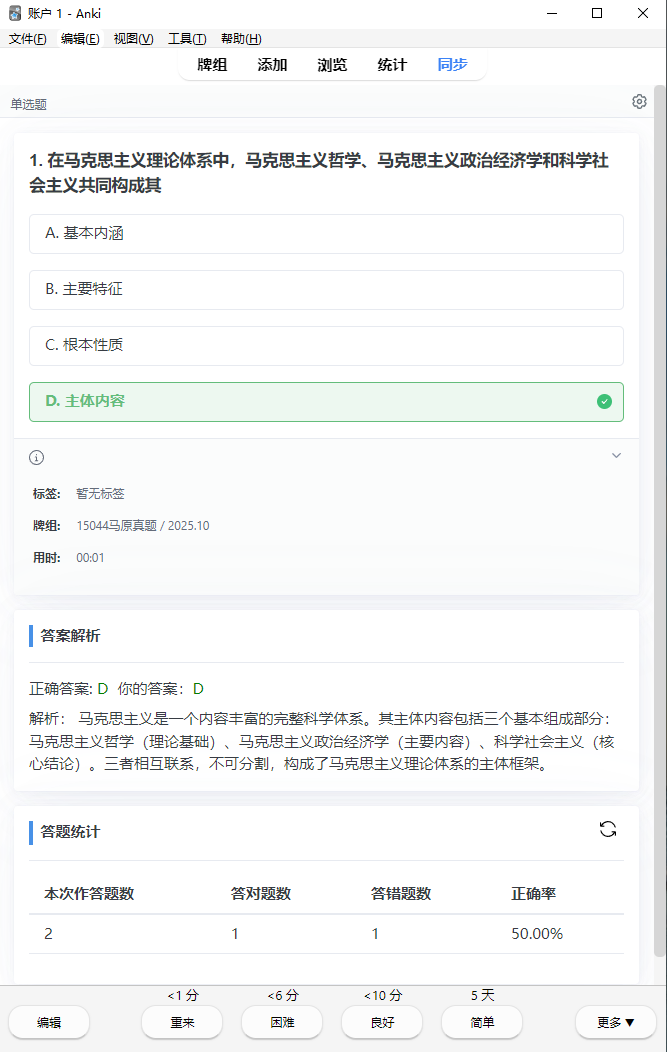Click the 本次作答题数 column header
The width and height of the screenshot is (667, 1052).
[89, 894]
